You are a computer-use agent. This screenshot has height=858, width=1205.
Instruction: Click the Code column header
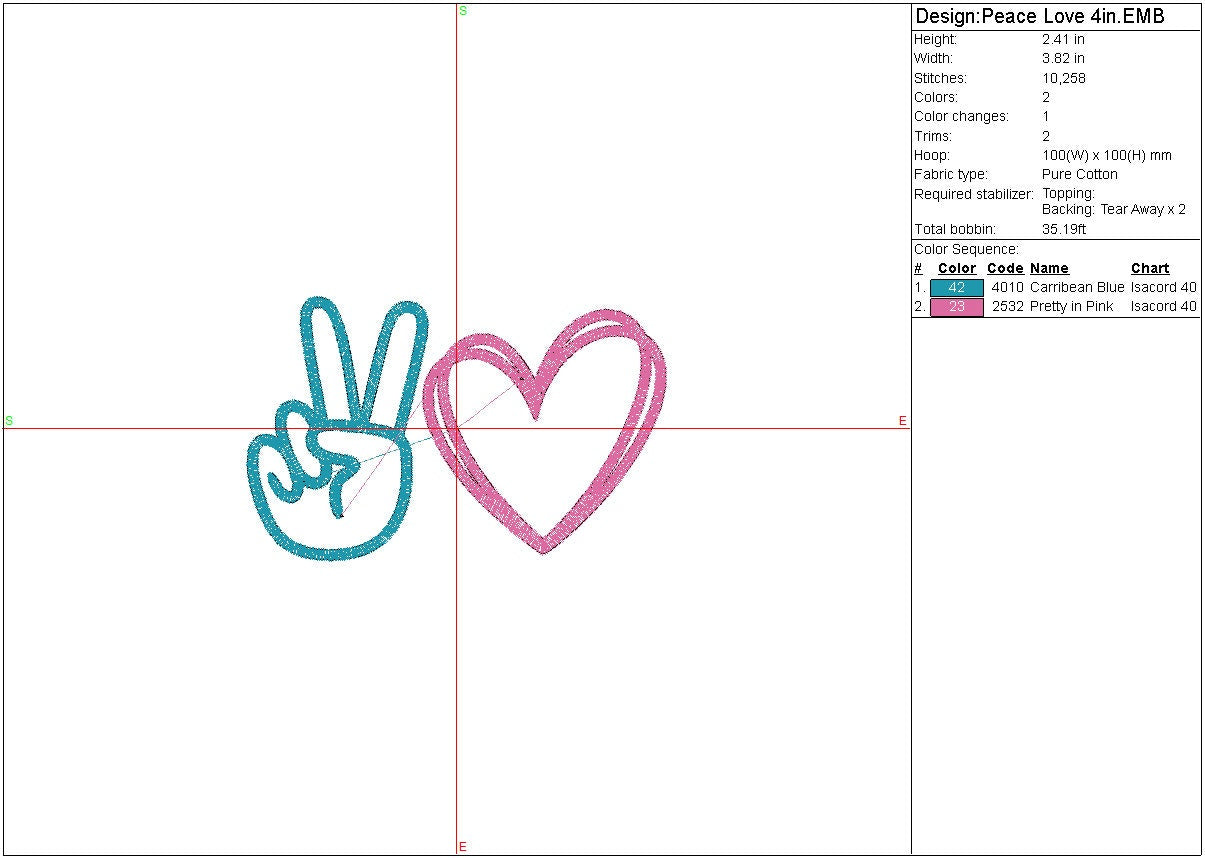[1005, 268]
